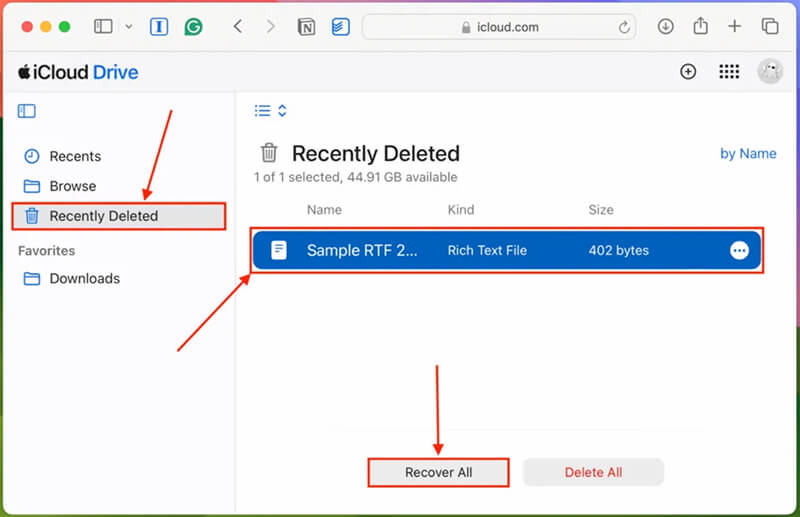This screenshot has width=800, height=517.
Task: Select Recently Deleted in the sidebar
Action: [x=119, y=216]
